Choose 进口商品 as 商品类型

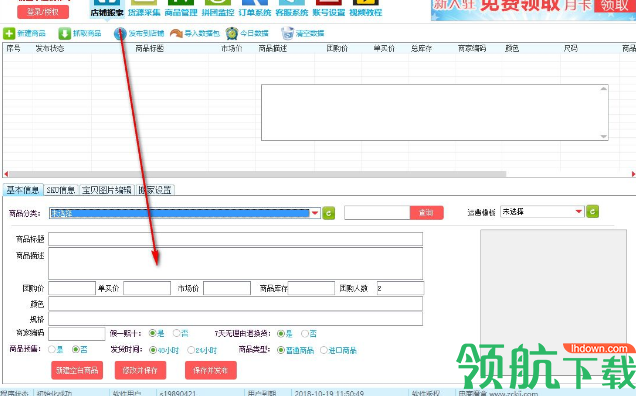[324, 350]
